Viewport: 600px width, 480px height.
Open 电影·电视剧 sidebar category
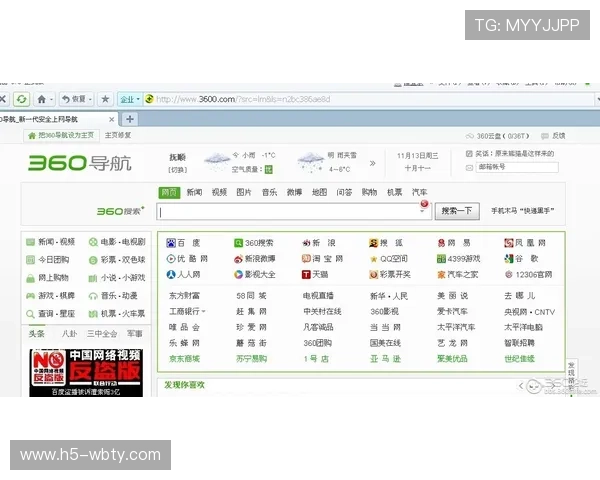coord(117,242)
